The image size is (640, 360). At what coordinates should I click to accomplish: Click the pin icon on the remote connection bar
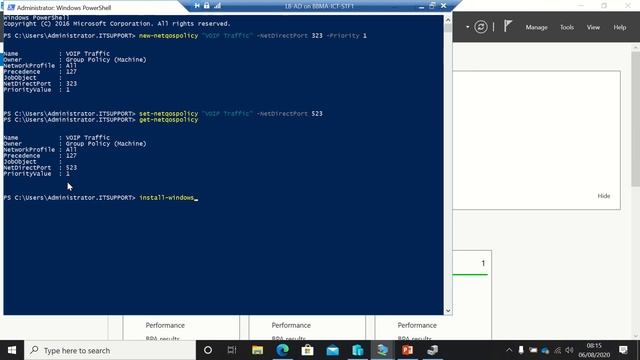tap(197, 6)
